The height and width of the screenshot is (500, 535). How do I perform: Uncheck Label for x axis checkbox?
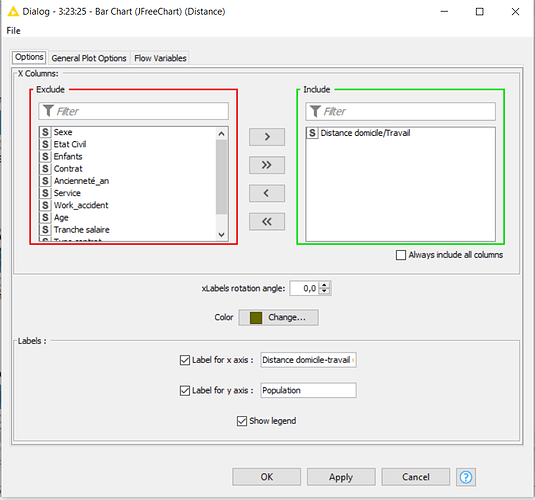(x=185, y=360)
